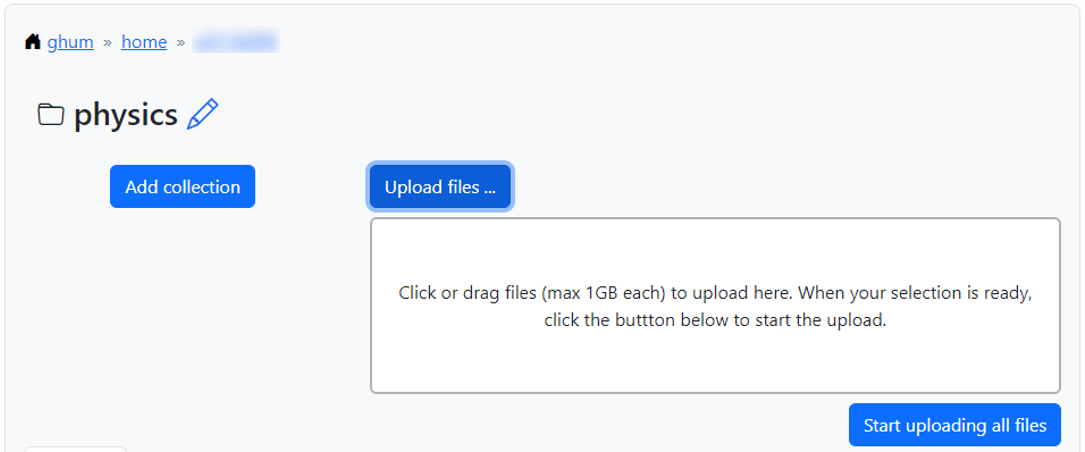1085x452 pixels.
Task: Click Start uploading all files
Action: [x=955, y=424]
